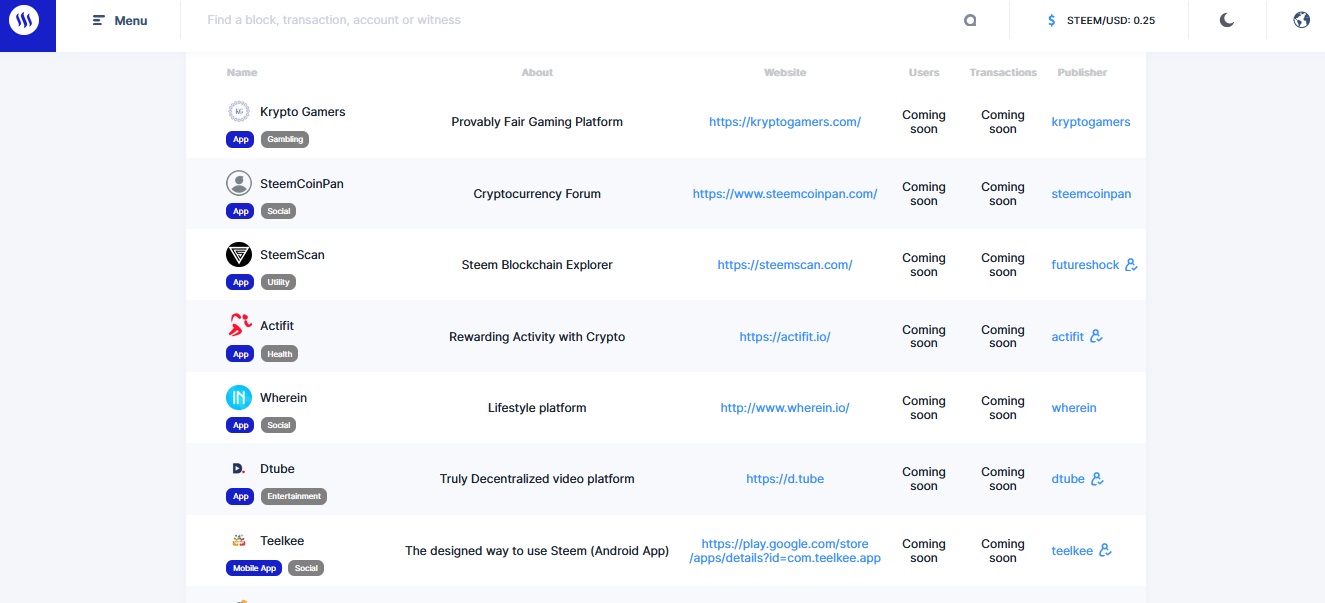The image size is (1325, 603).
Task: Open wherein publisher profile
Action: [x=1074, y=408]
